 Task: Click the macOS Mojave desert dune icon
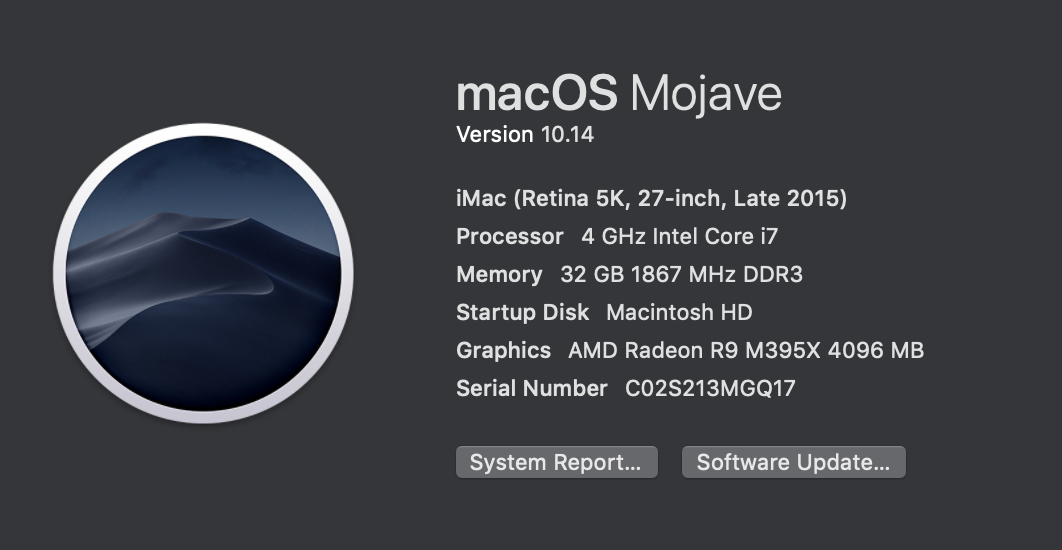[x=203, y=274]
